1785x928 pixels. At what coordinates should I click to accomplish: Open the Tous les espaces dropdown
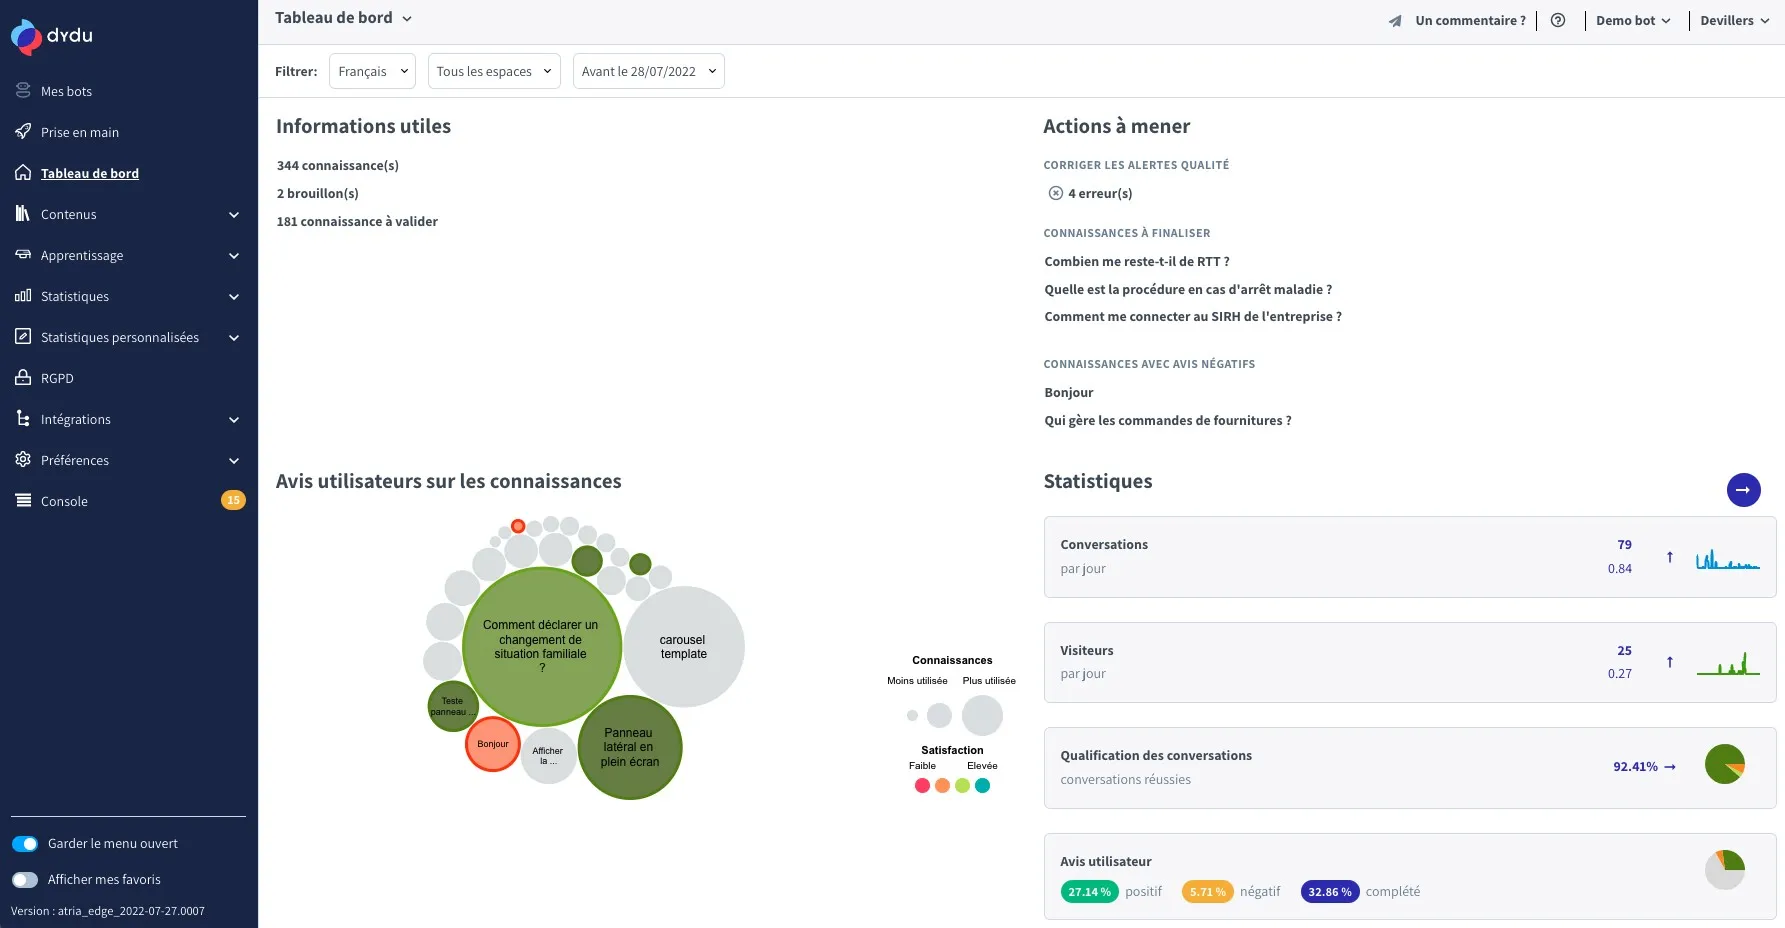(494, 71)
